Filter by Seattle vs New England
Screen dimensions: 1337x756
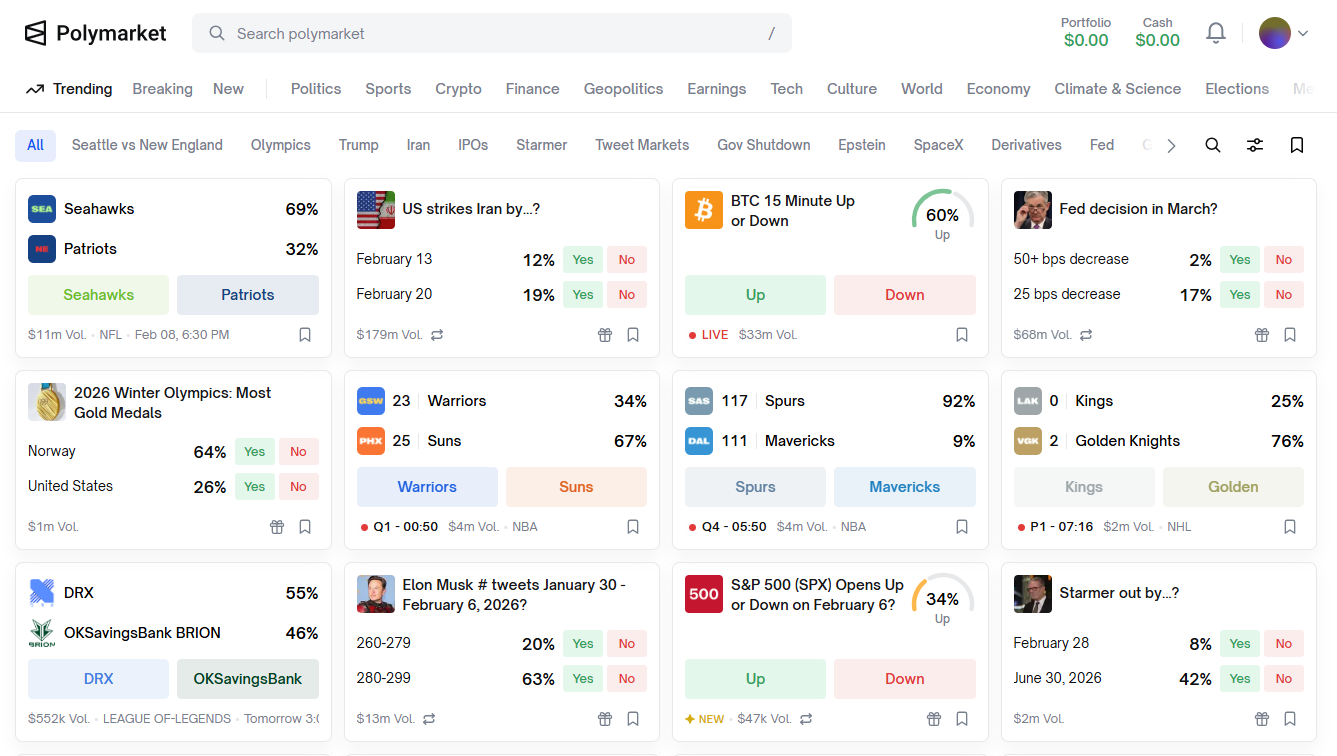[147, 145]
